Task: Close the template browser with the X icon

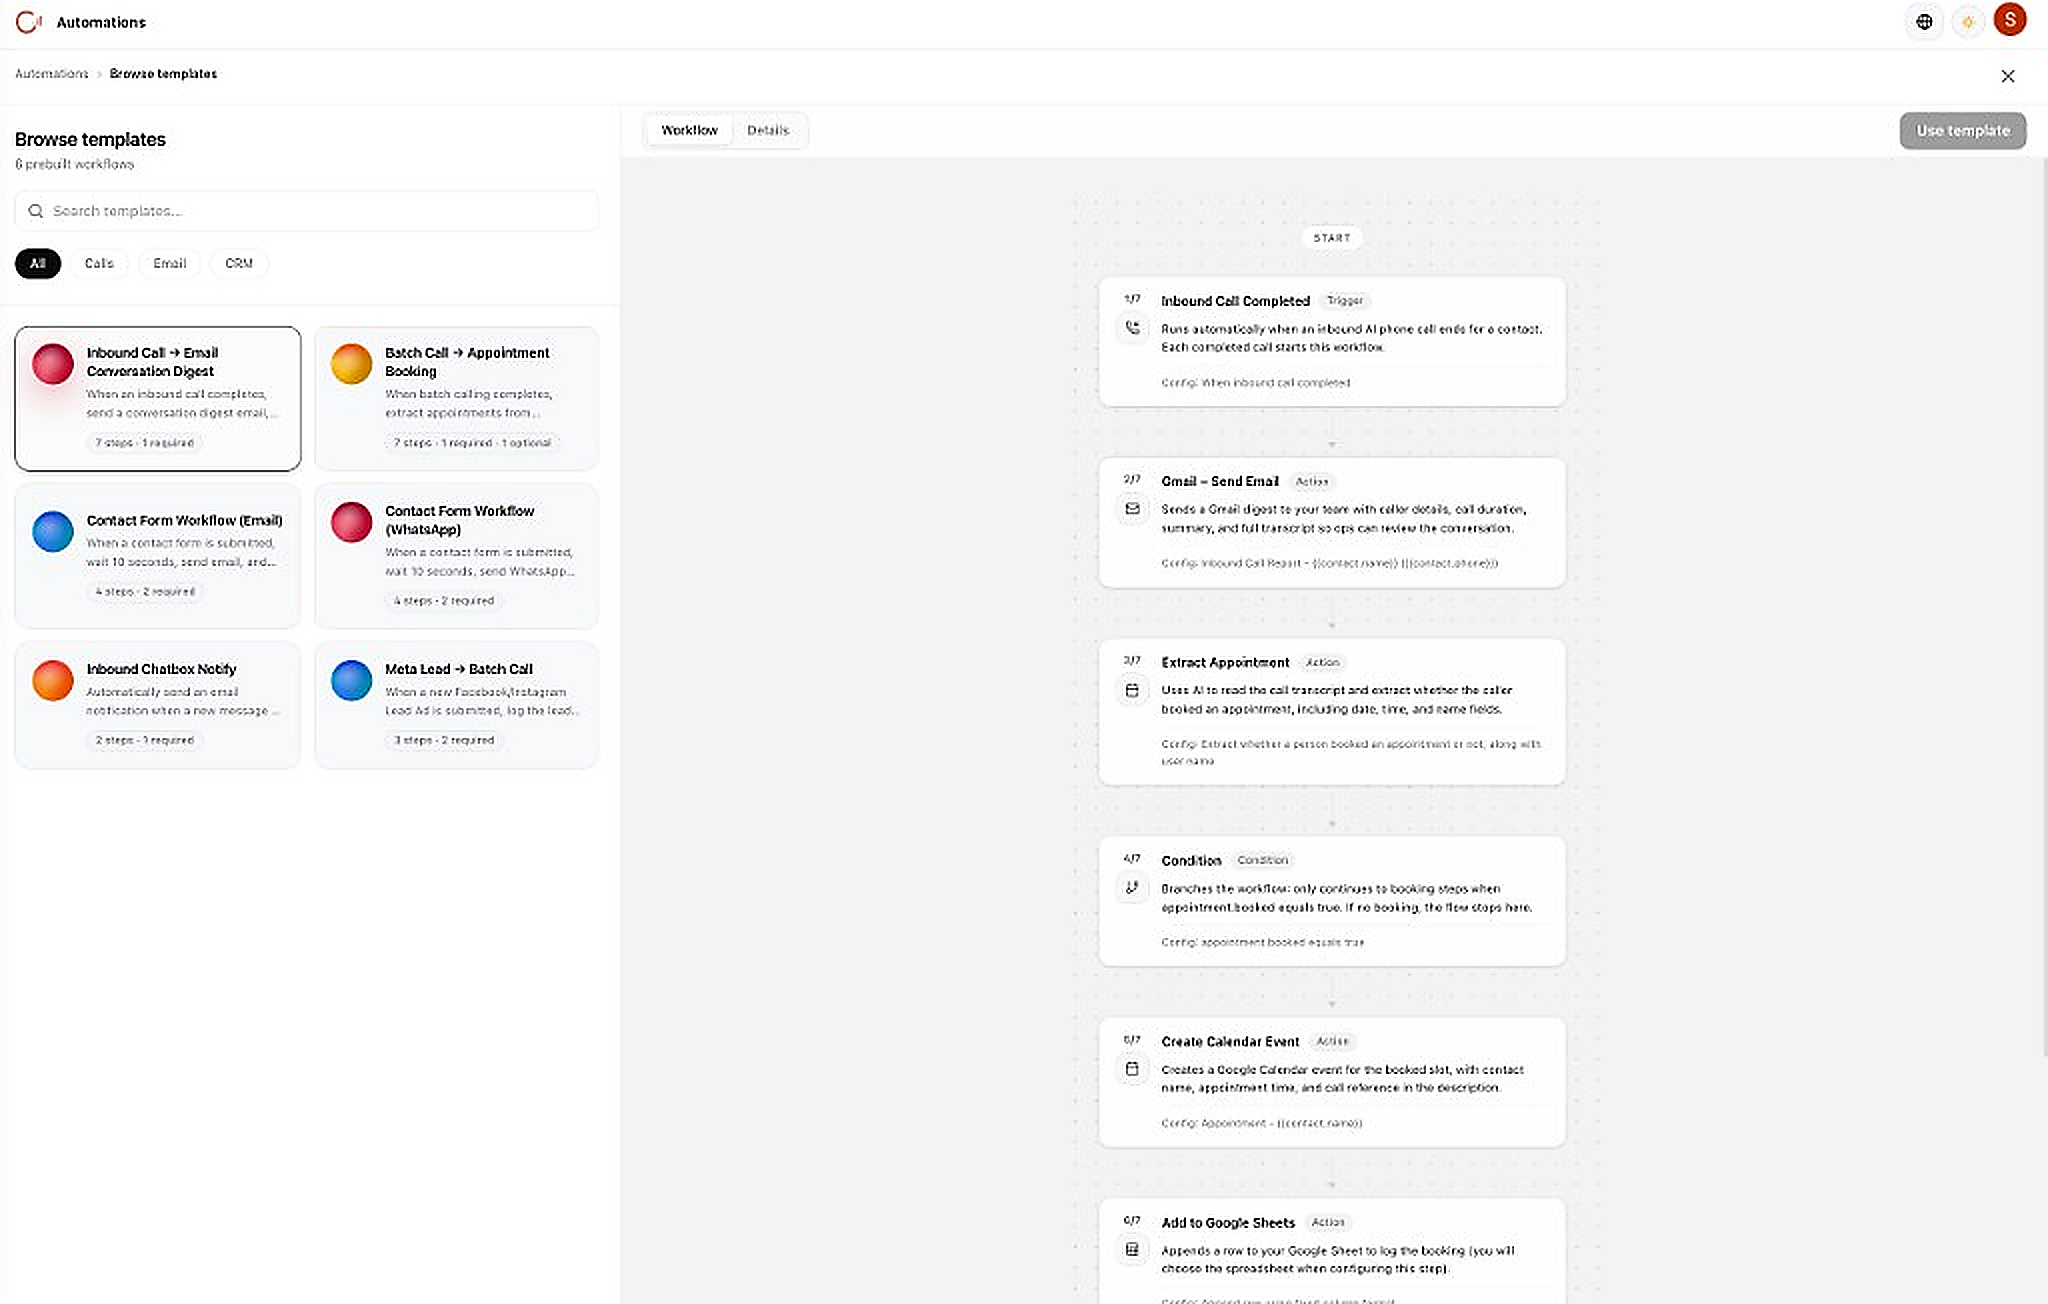Action: [2008, 76]
